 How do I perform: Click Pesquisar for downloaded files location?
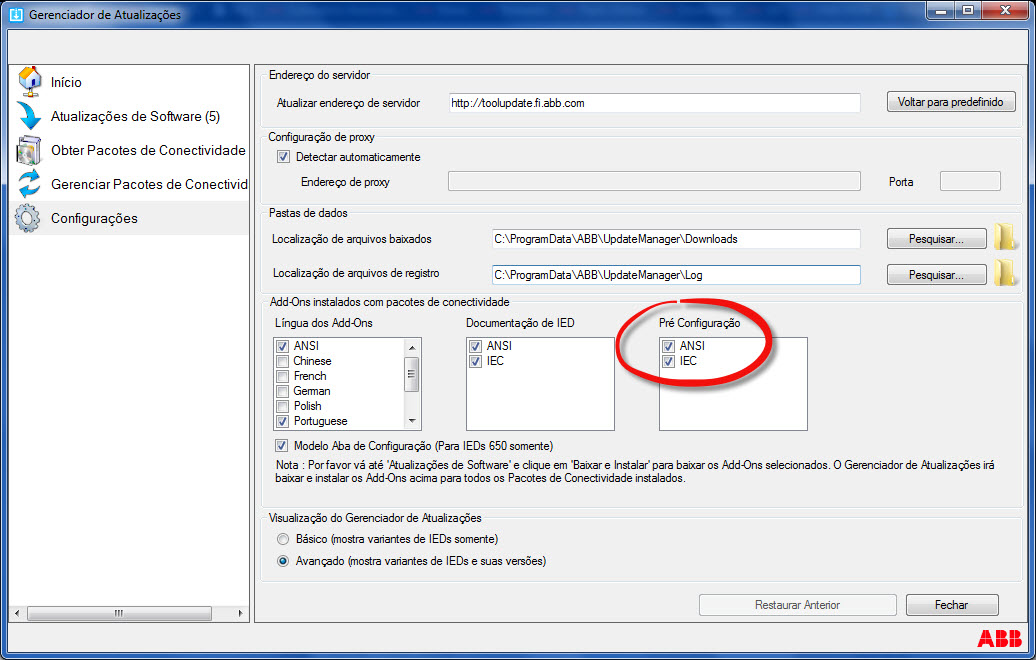point(936,238)
